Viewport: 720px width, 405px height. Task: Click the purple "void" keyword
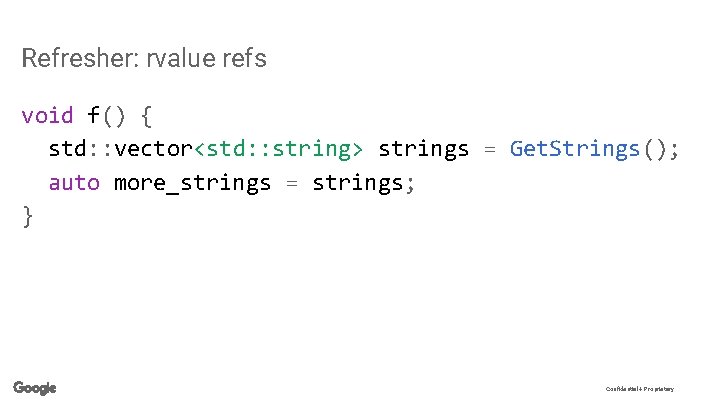click(47, 116)
